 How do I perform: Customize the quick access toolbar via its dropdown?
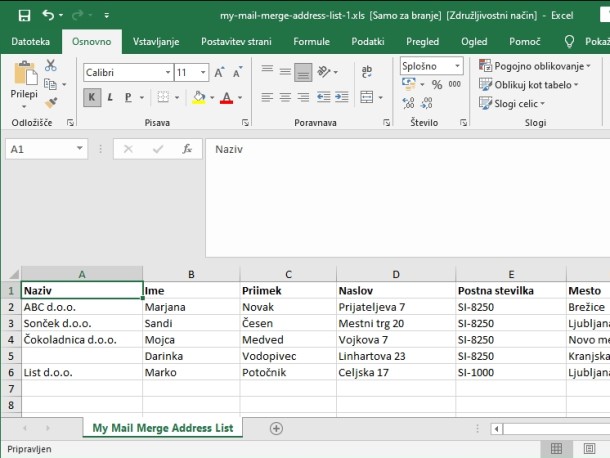coord(107,16)
